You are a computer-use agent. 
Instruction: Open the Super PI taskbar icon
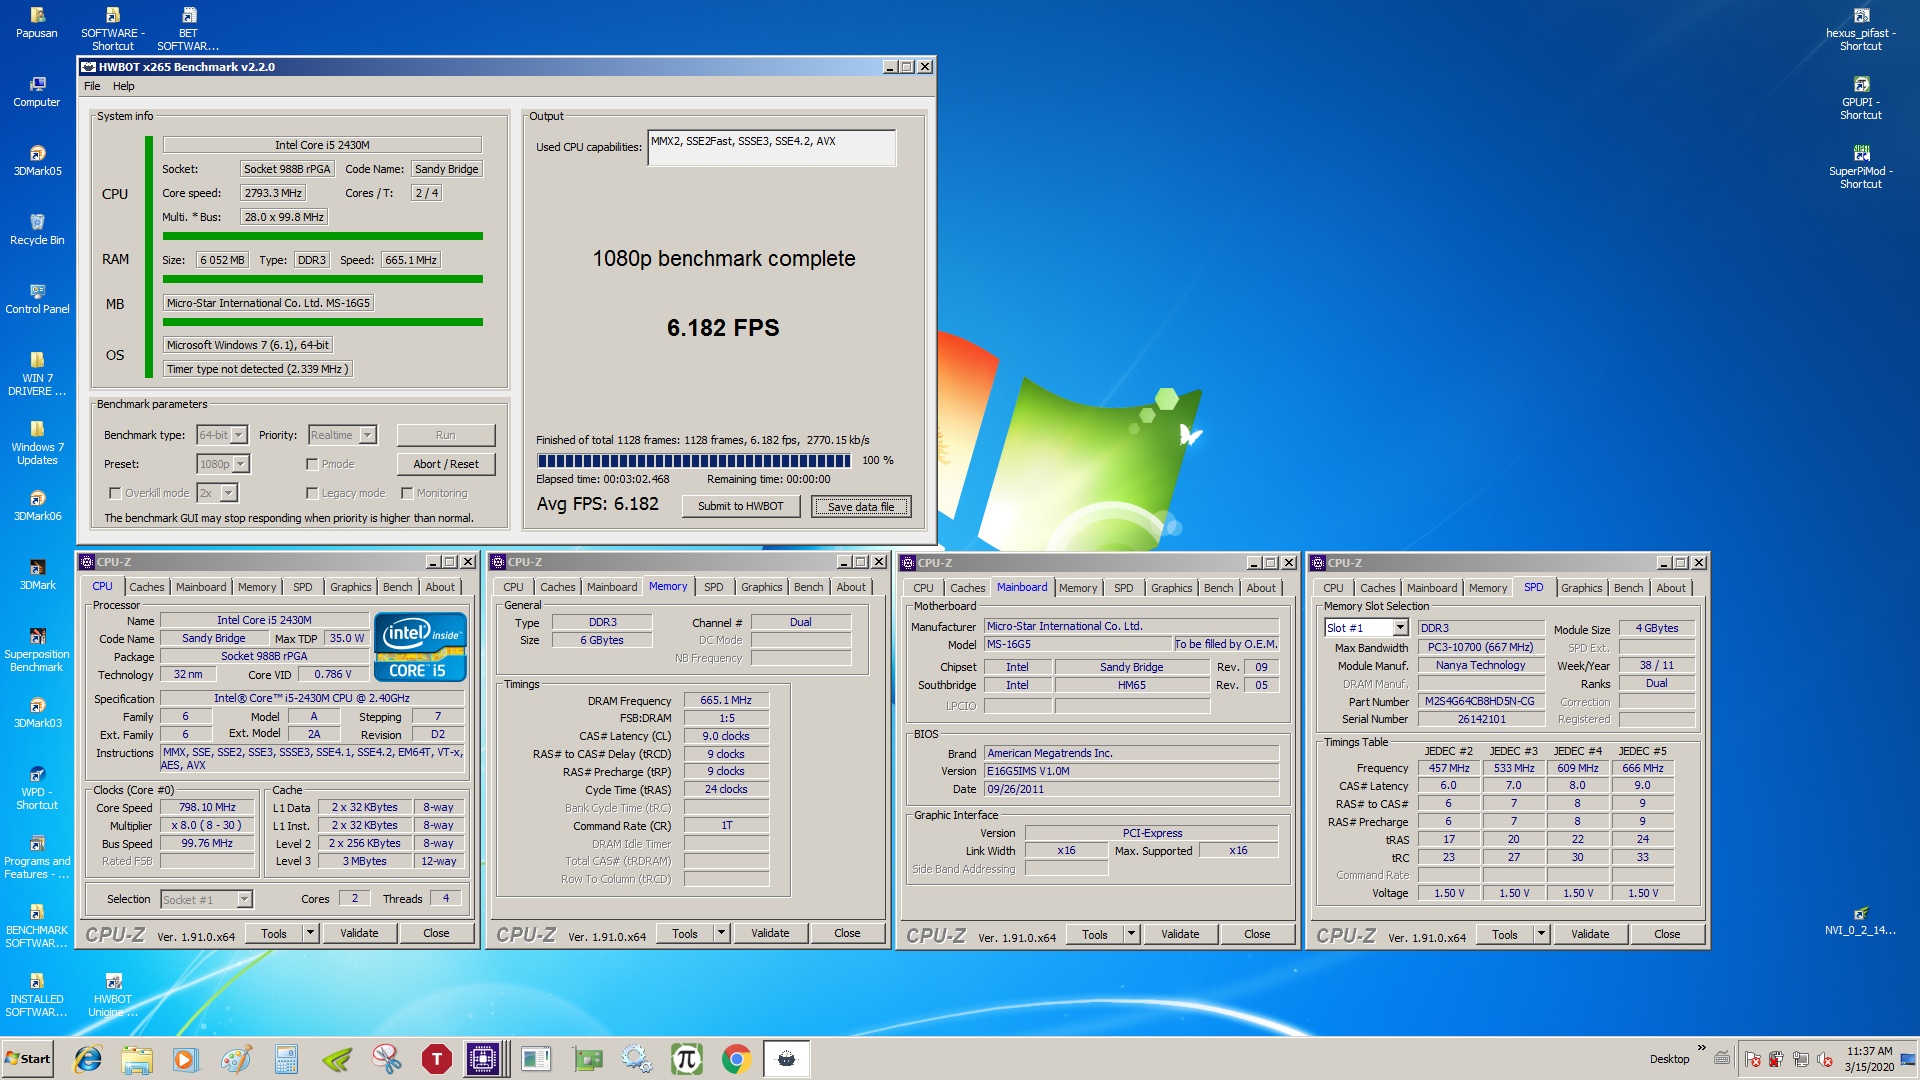pyautogui.click(x=686, y=1059)
